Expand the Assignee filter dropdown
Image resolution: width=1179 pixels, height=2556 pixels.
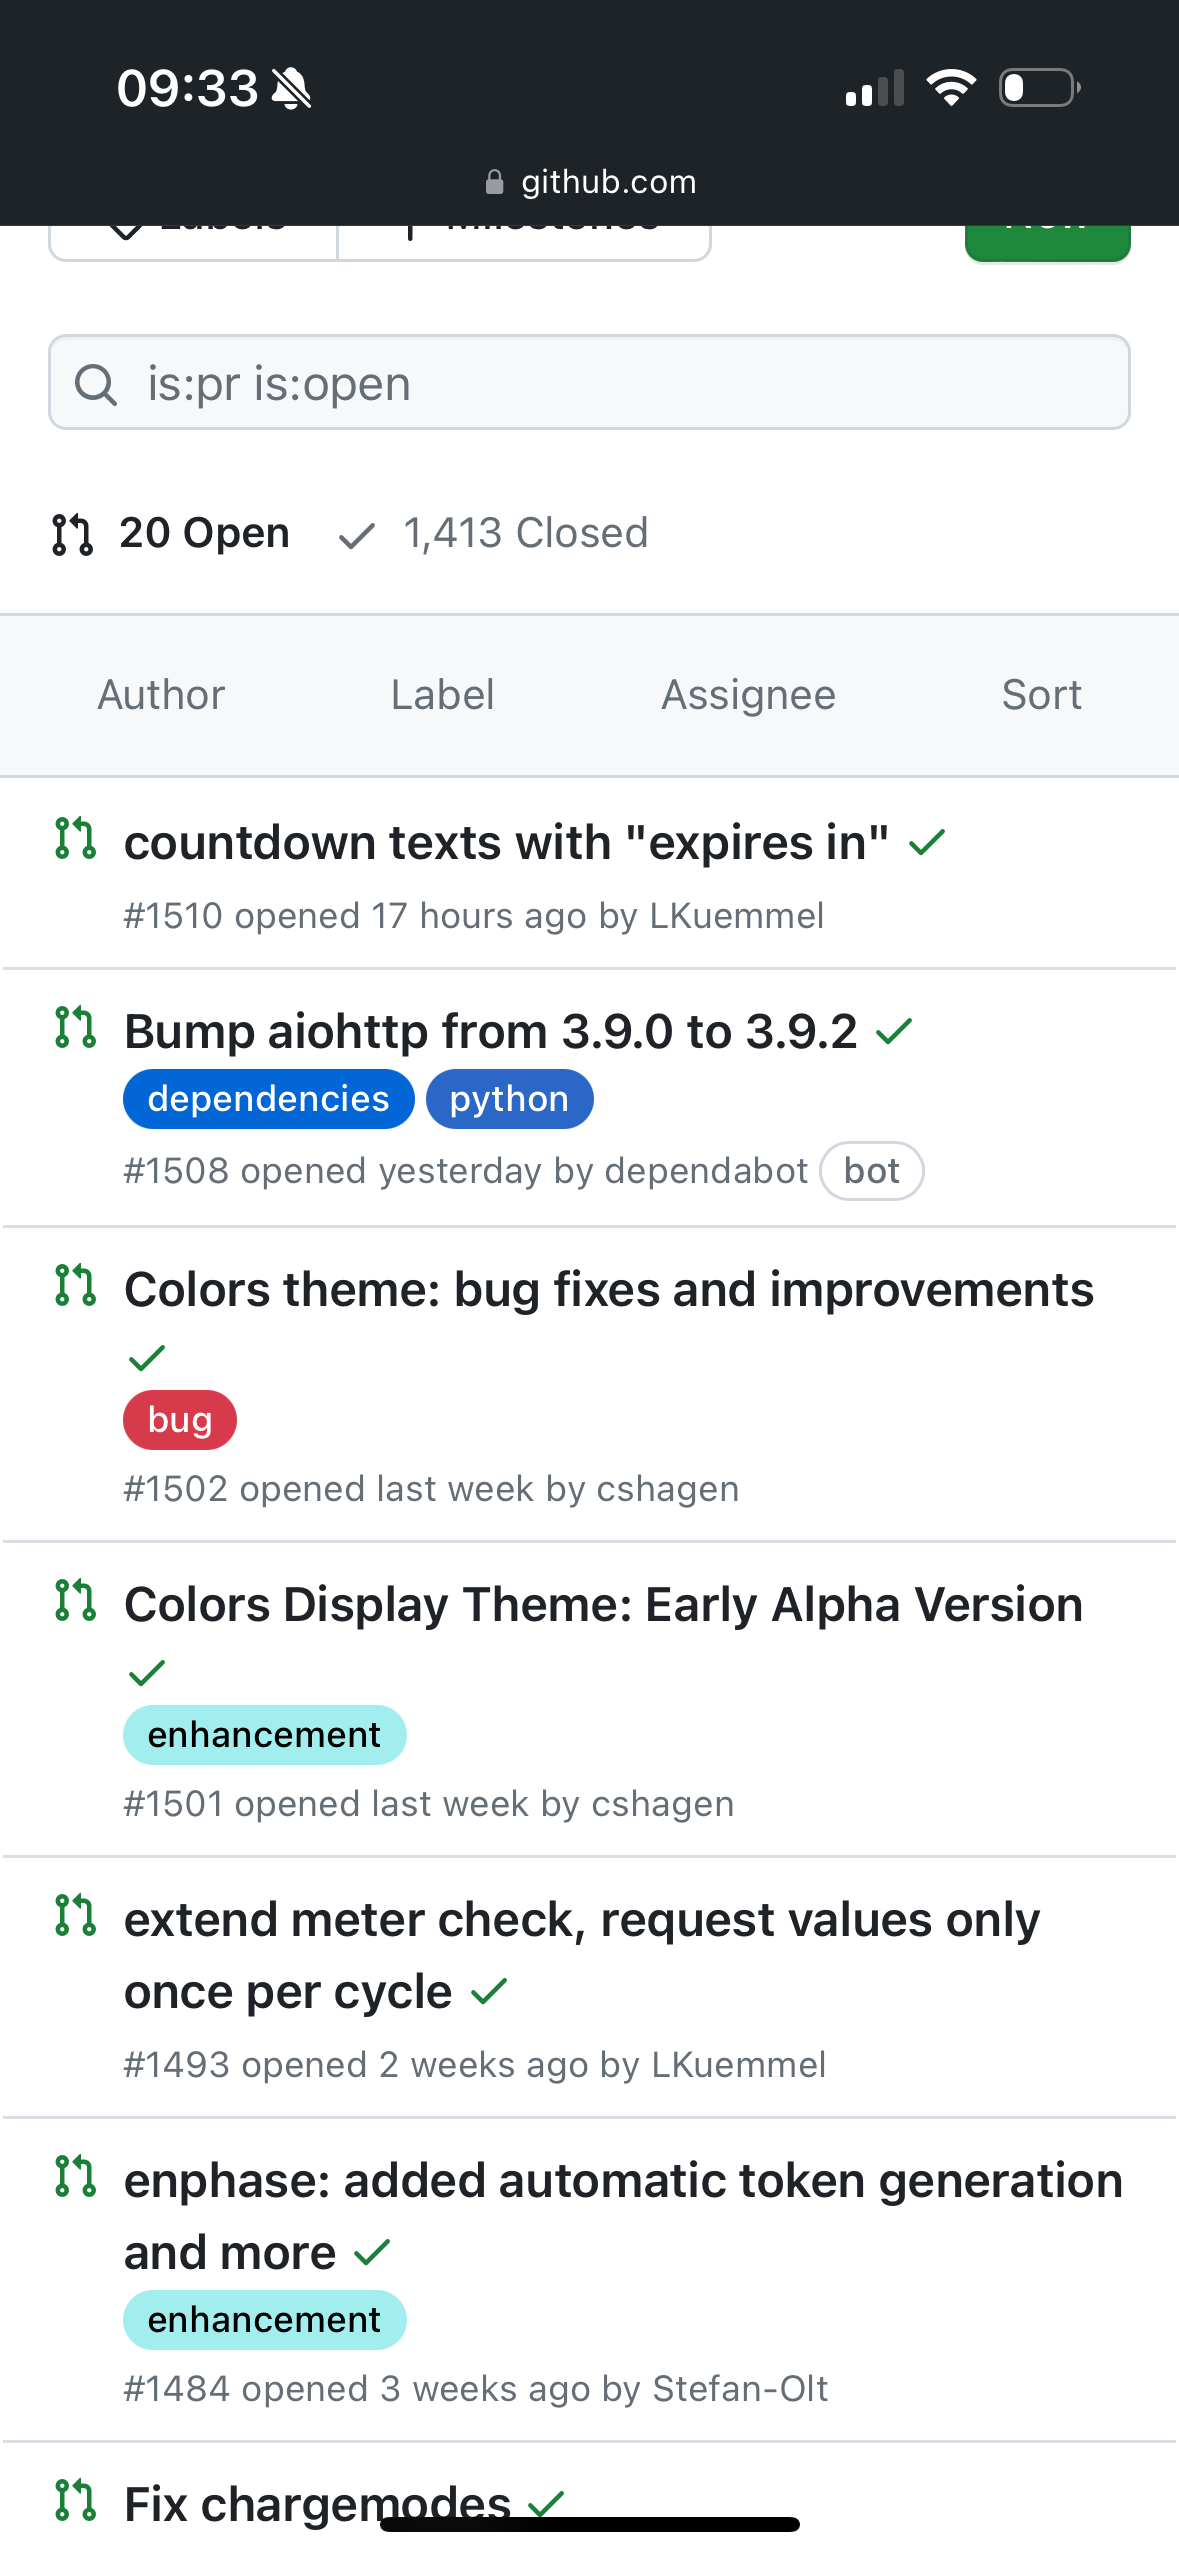(x=748, y=695)
